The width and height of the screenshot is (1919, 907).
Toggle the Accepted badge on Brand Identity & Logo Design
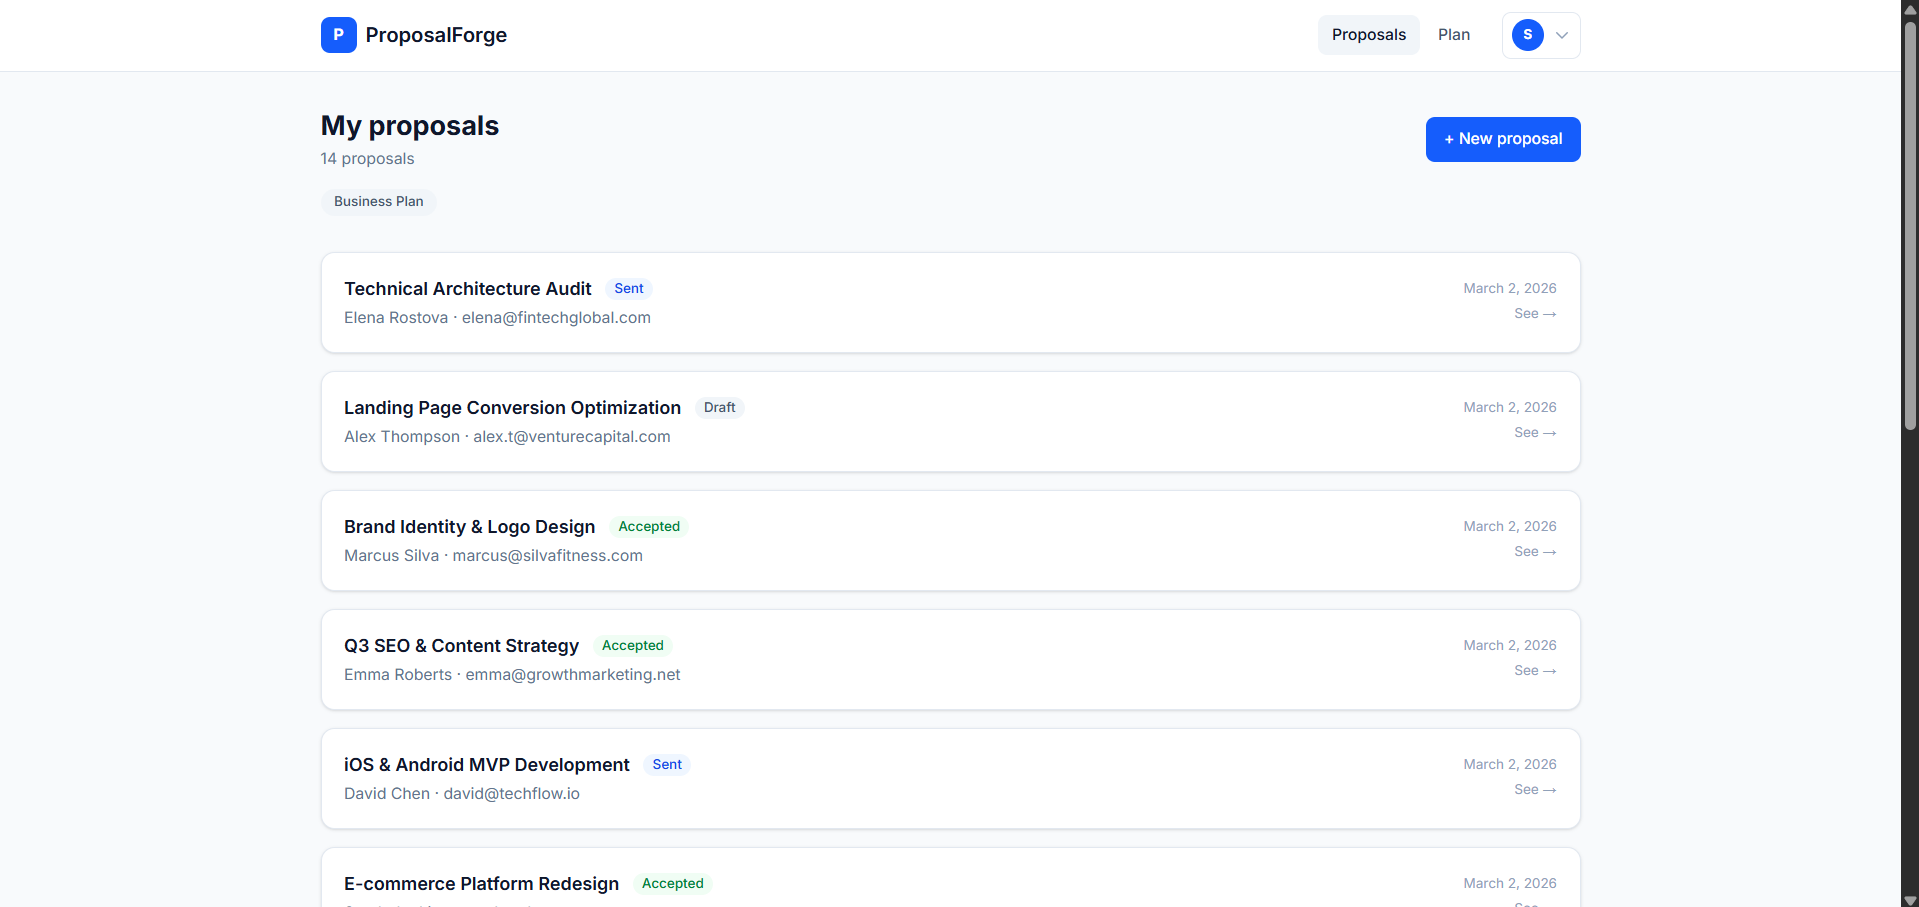click(648, 526)
